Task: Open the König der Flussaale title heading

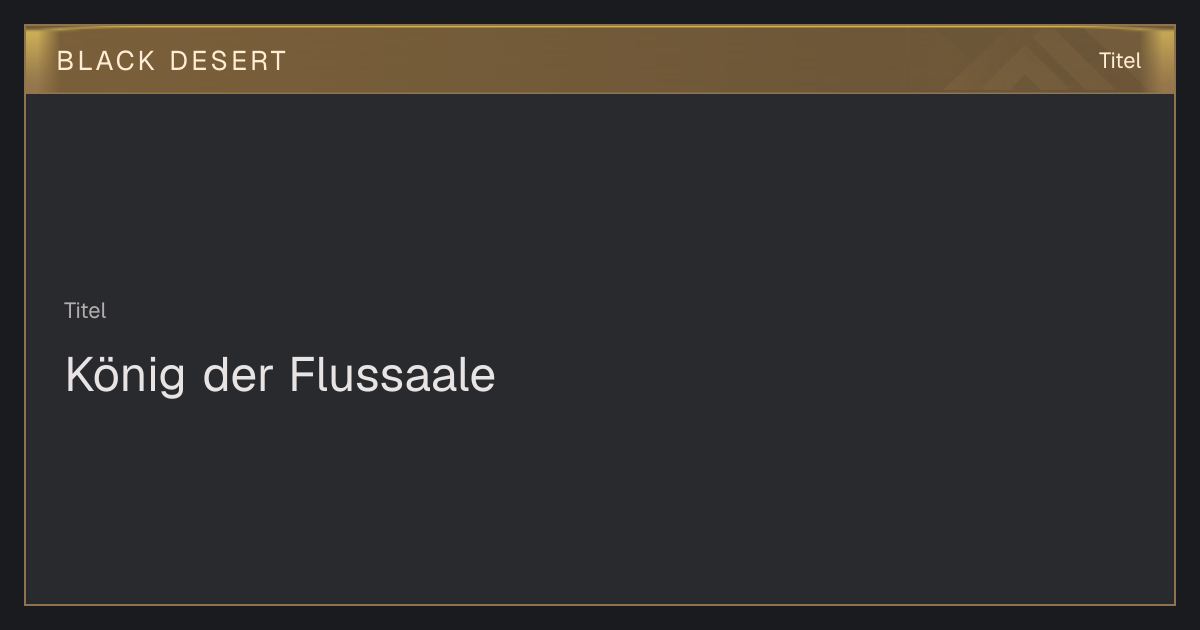Action: pos(280,376)
